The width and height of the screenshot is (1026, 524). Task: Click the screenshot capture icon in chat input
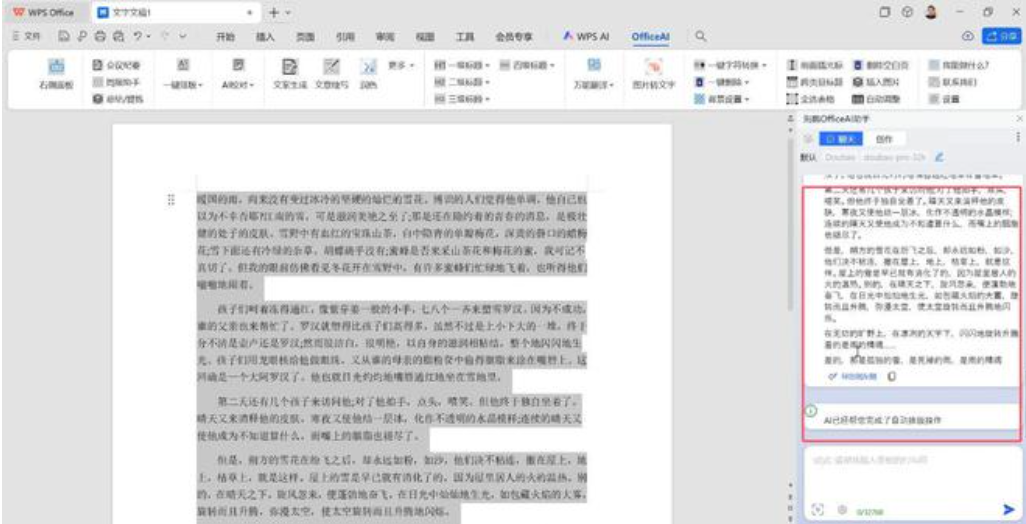coord(817,510)
